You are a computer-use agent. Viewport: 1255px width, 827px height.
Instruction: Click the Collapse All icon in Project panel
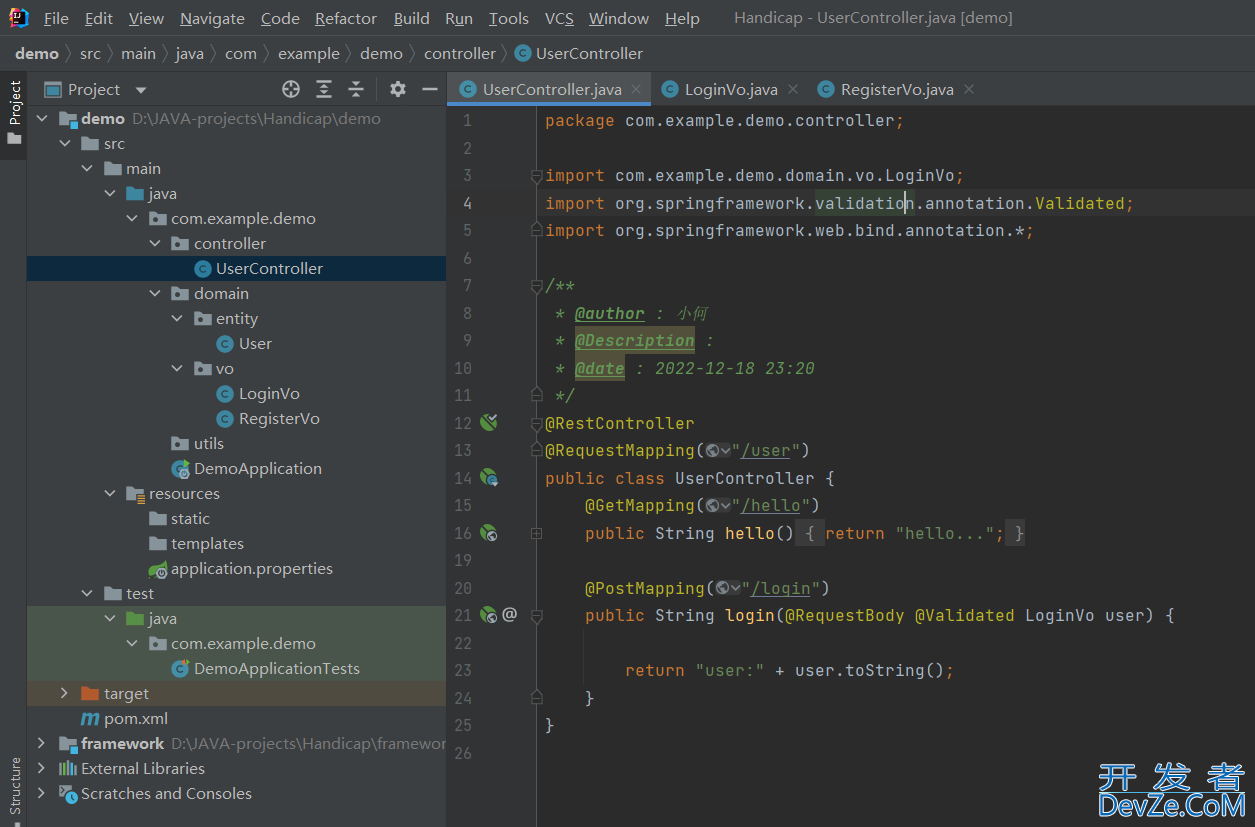356,89
